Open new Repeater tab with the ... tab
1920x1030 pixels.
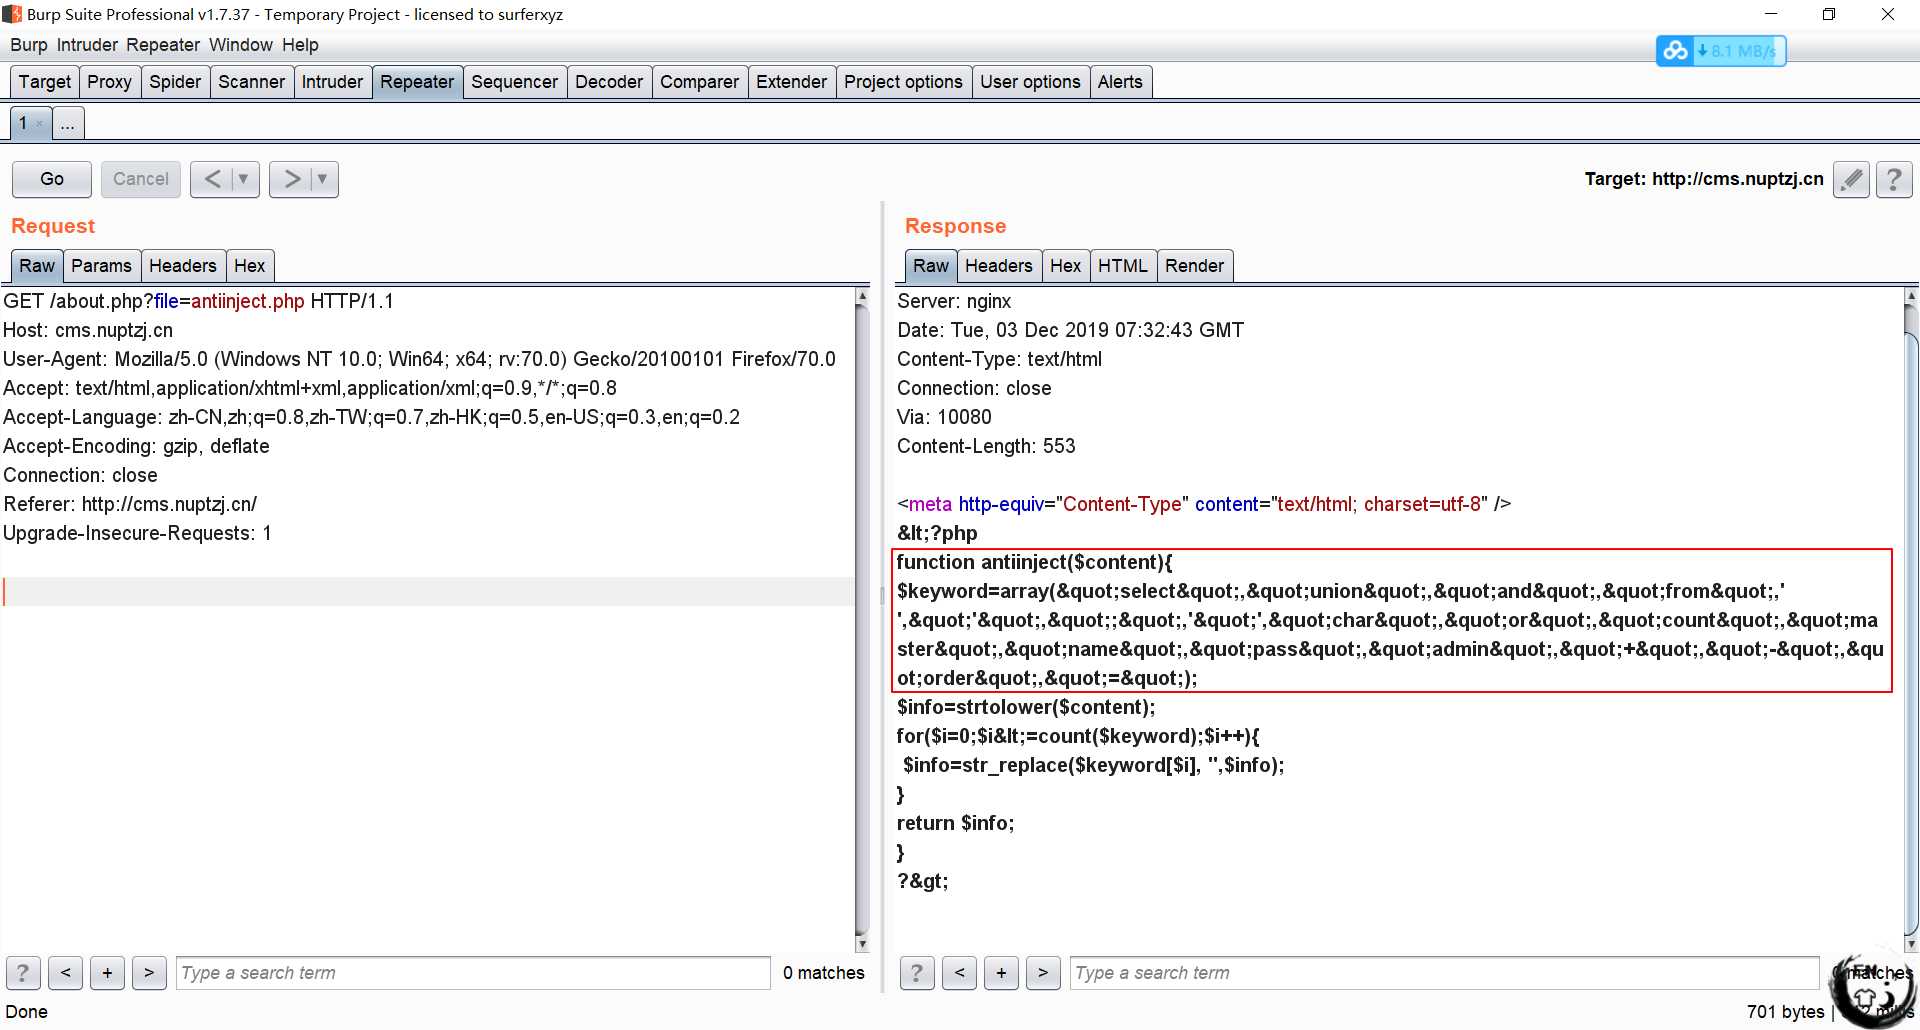tap(68, 124)
